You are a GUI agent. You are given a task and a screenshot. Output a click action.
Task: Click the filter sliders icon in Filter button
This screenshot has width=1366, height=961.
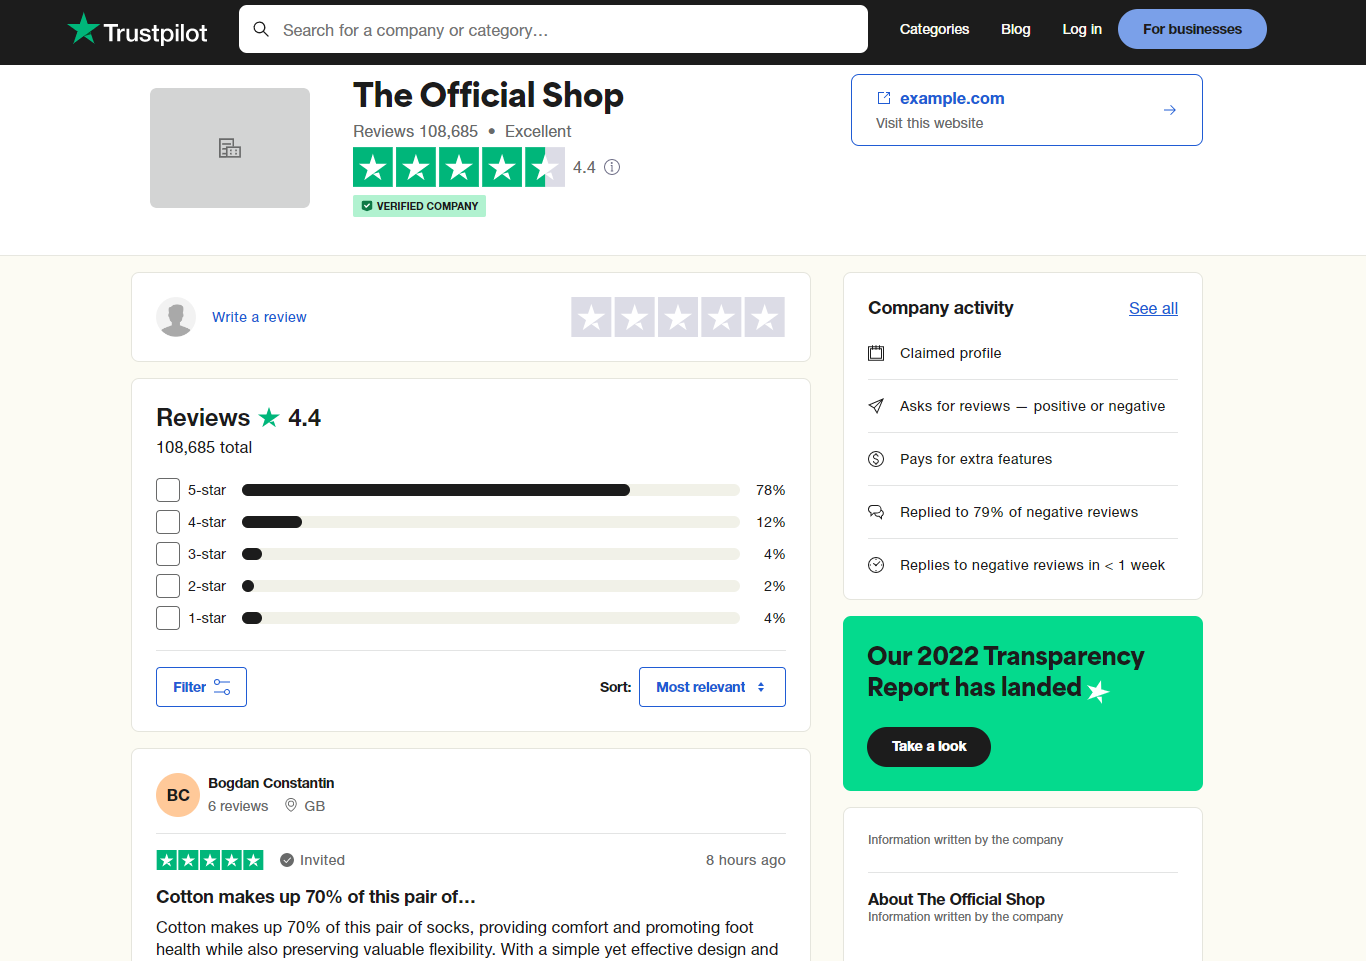tap(222, 687)
